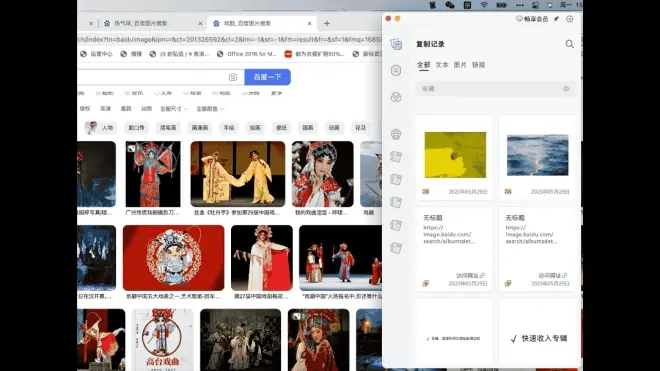The image size is (660, 371).
Task: Open the second 无标题 link card
Action: (x=537, y=249)
